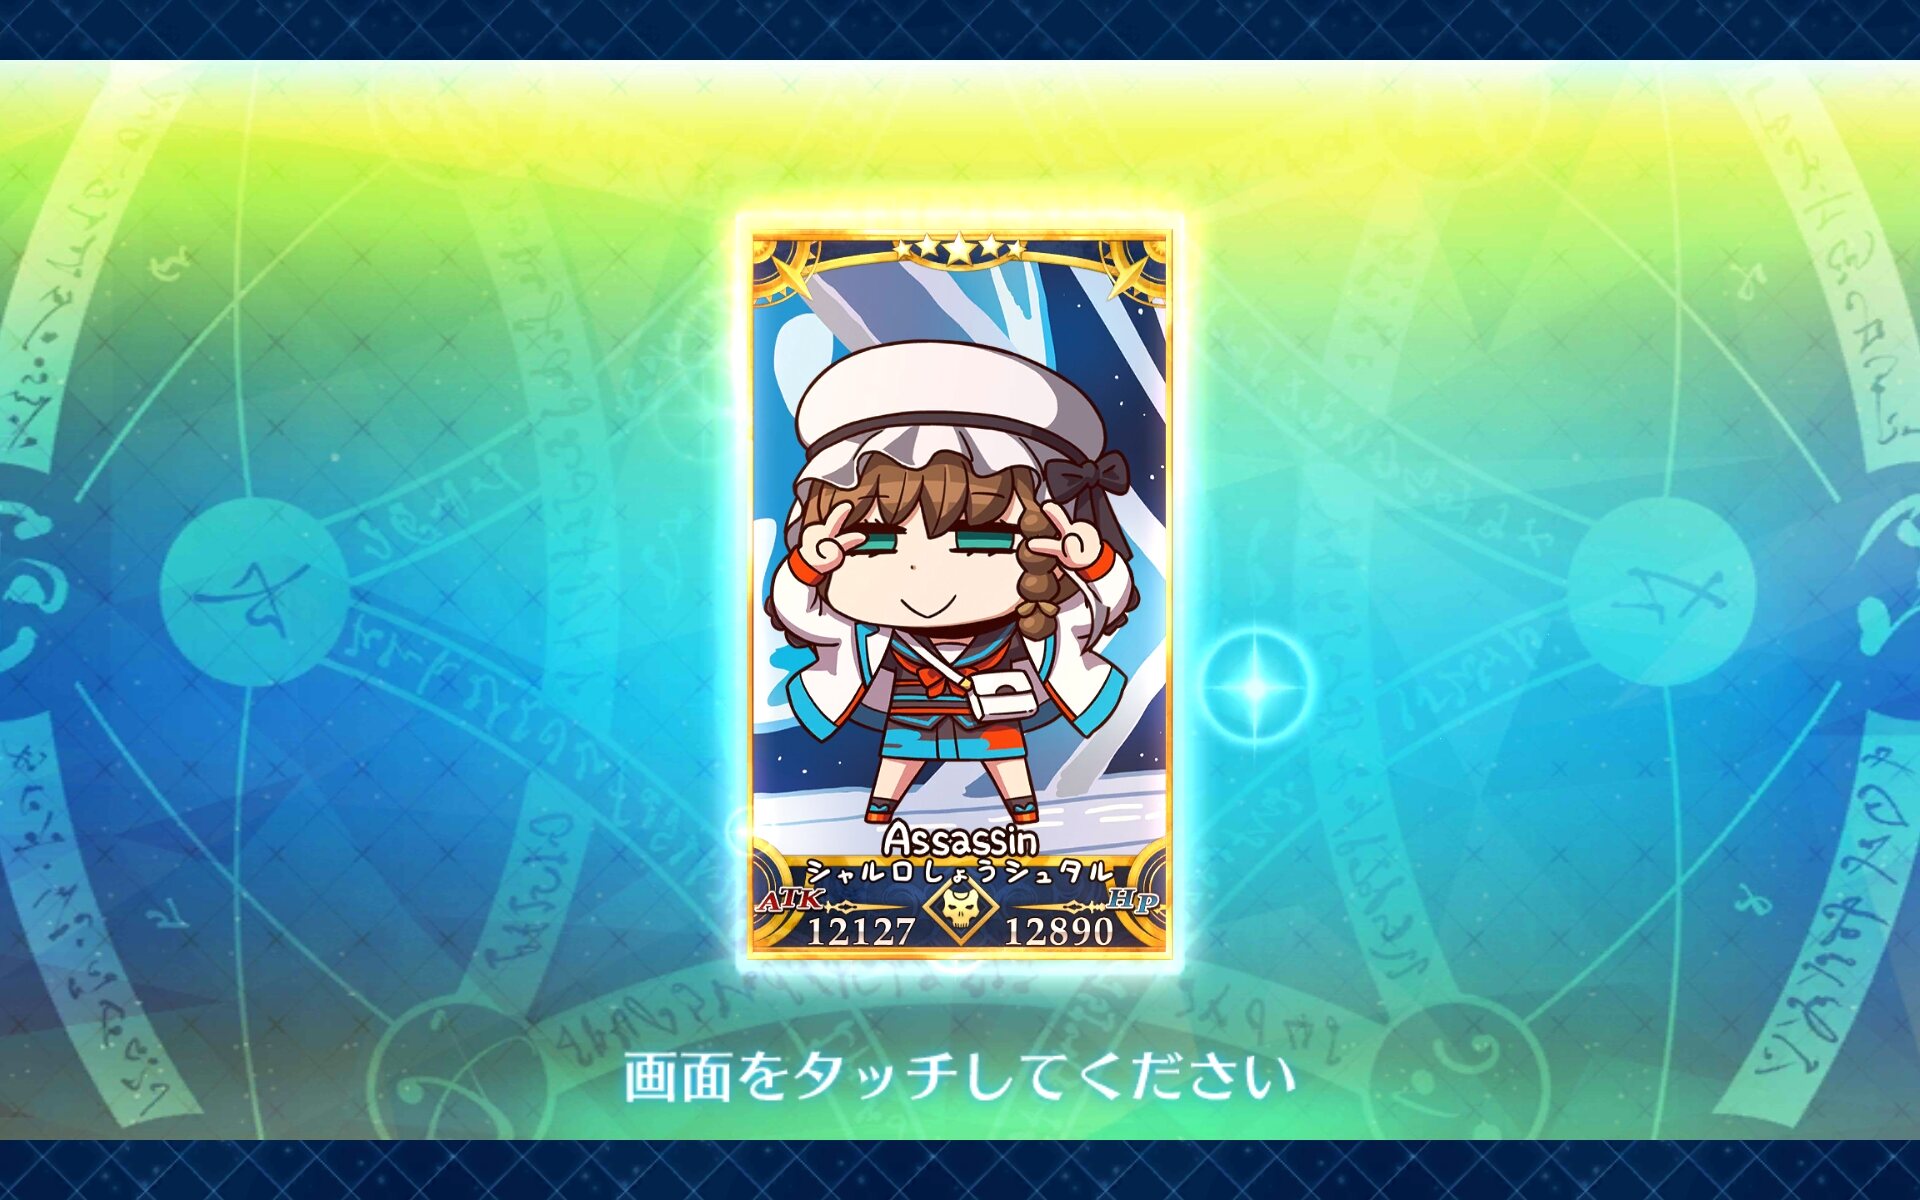Tap the 画面をタッチしてください prompt
Screen dimensions: 1920x1200
pos(959,1076)
